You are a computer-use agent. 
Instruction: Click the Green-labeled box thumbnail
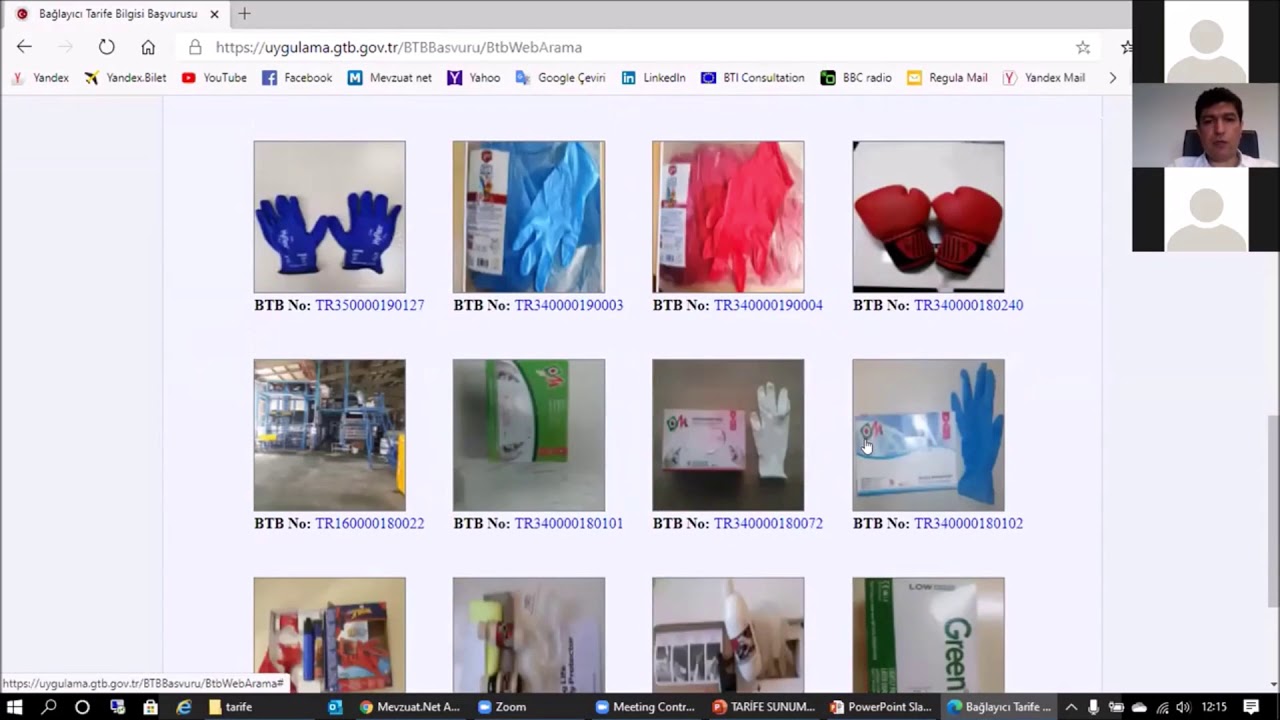click(928, 634)
